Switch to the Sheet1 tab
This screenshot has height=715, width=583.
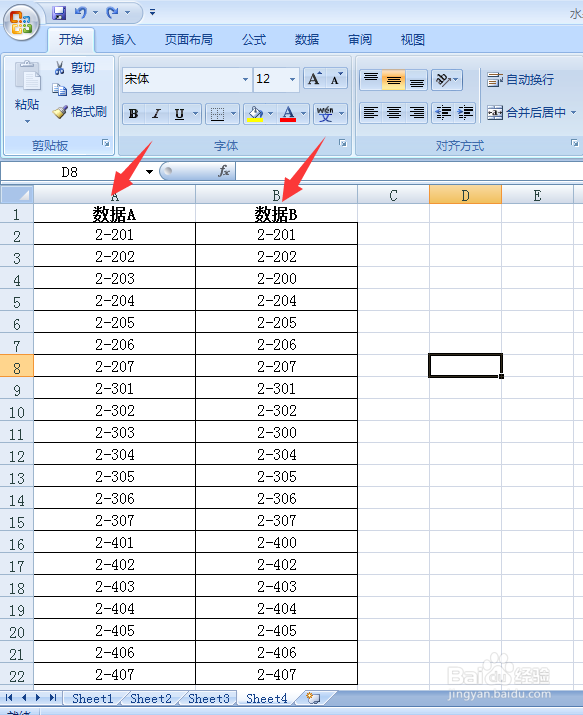(x=93, y=698)
